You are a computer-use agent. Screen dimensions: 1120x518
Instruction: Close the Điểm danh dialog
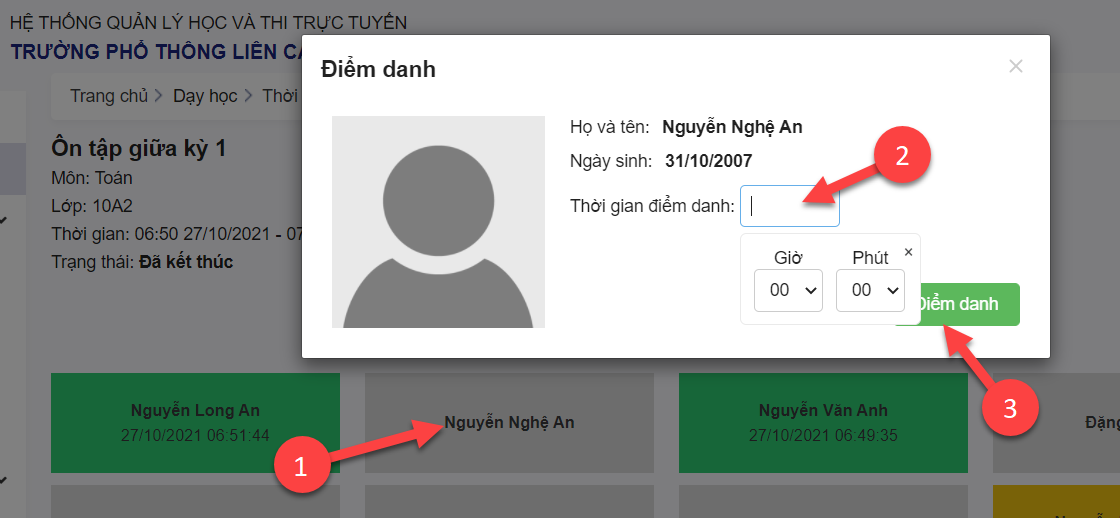pos(1015,67)
